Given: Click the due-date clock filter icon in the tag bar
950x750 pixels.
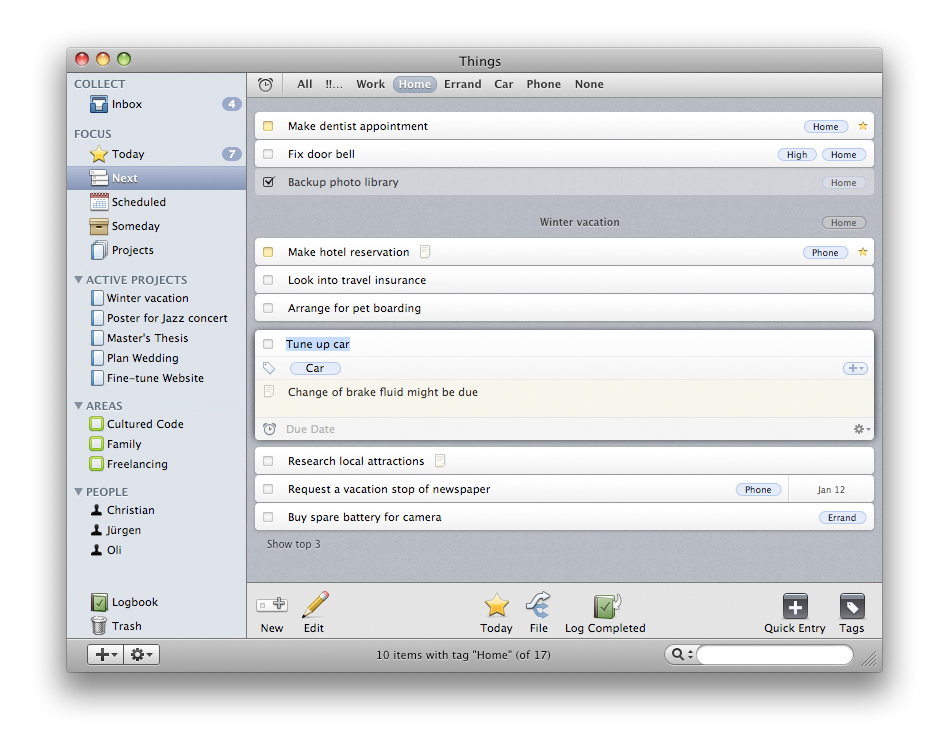Looking at the screenshot, I should tap(265, 85).
